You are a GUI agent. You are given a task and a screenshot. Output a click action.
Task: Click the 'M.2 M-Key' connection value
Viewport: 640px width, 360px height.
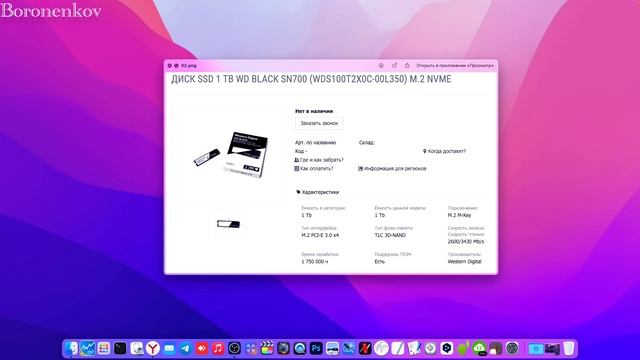(459, 215)
